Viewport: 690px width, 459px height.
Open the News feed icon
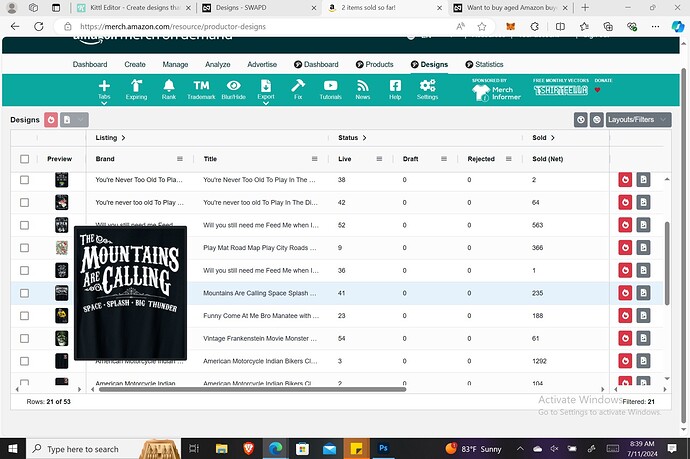[363, 89]
